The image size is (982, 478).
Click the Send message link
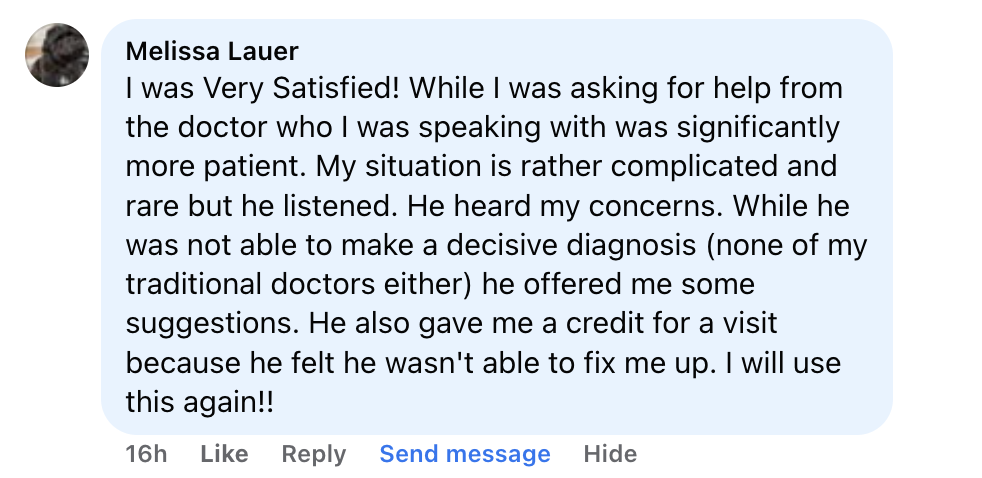tap(465, 454)
